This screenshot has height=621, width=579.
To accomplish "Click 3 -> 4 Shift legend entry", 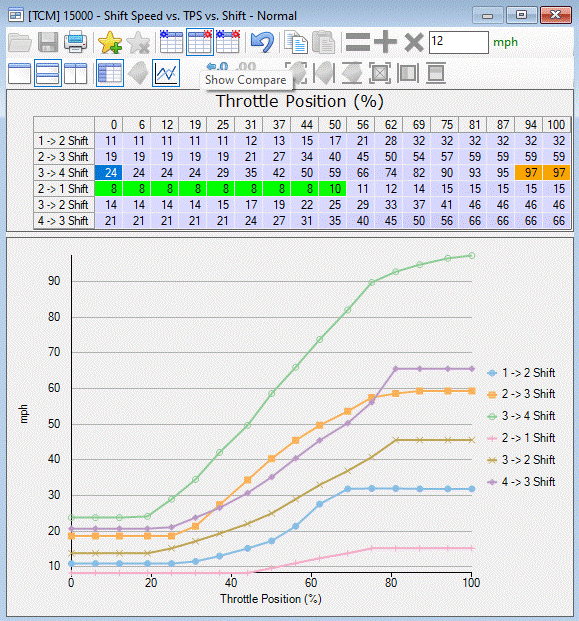I will click(521, 416).
